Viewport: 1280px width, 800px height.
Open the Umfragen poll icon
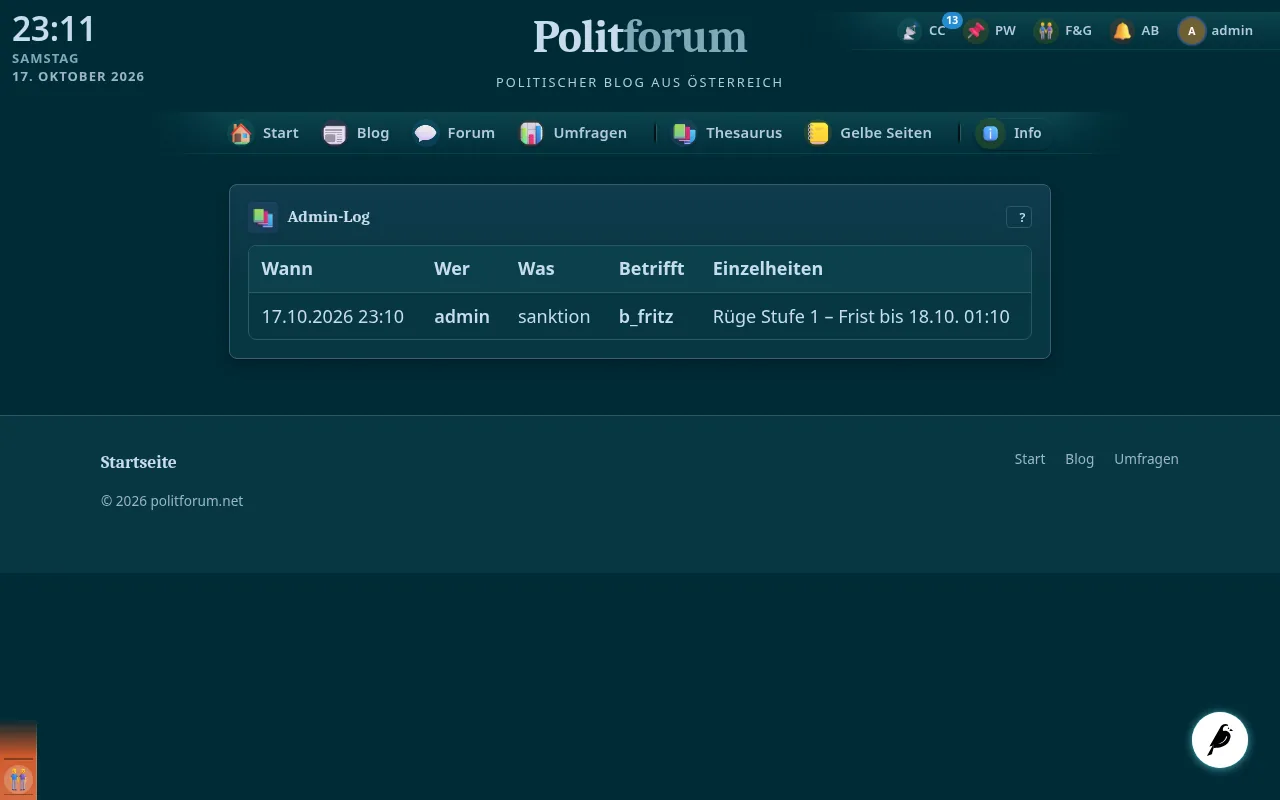click(531, 133)
